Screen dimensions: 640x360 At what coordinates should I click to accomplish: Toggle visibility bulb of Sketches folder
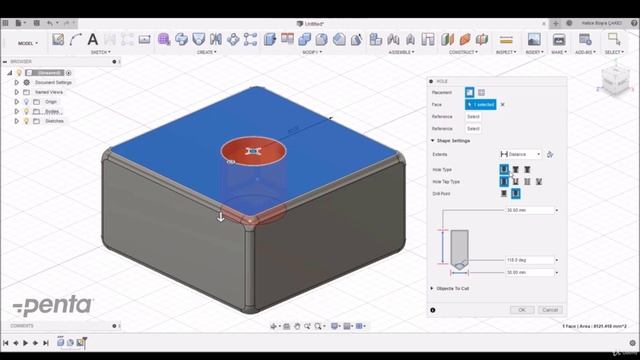pos(27,121)
